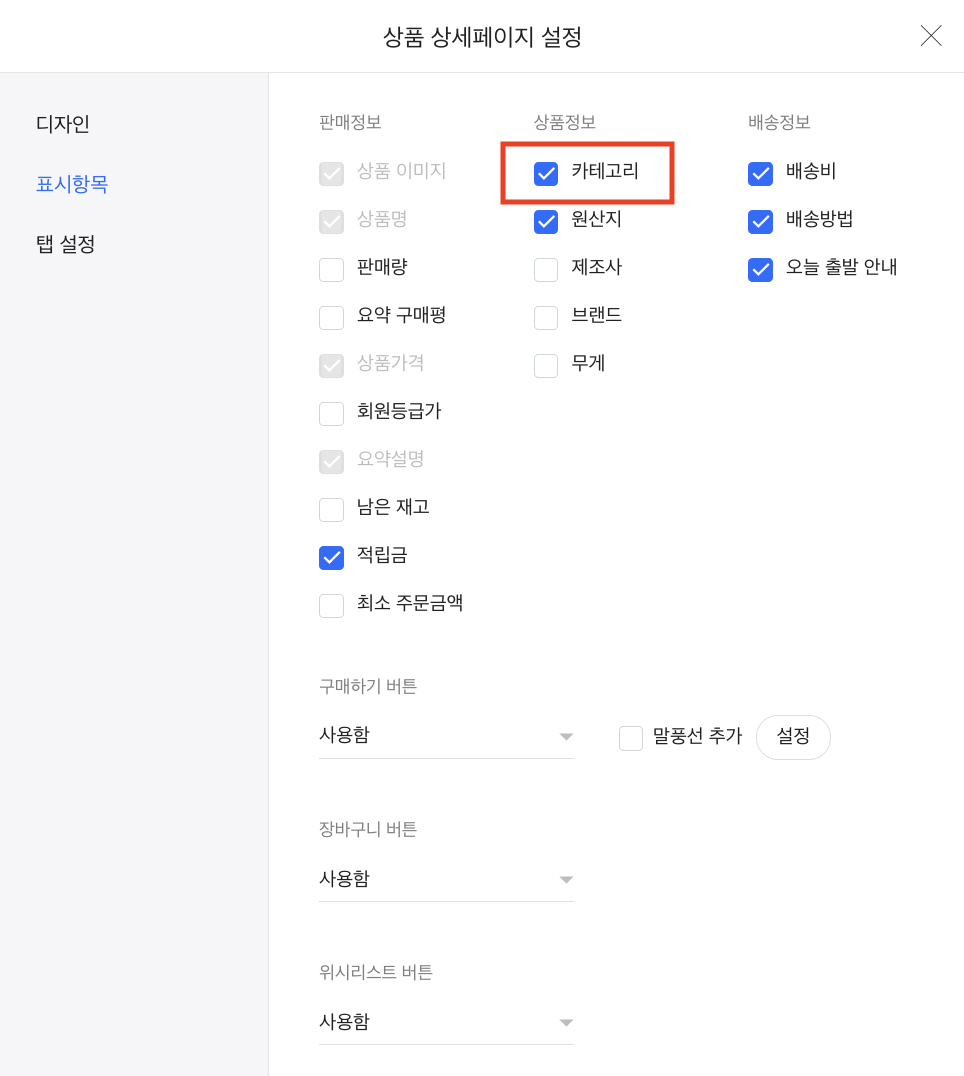Disable the 원산지 checkbox
Image resolution: width=964 pixels, height=1076 pixels.
pyautogui.click(x=546, y=222)
